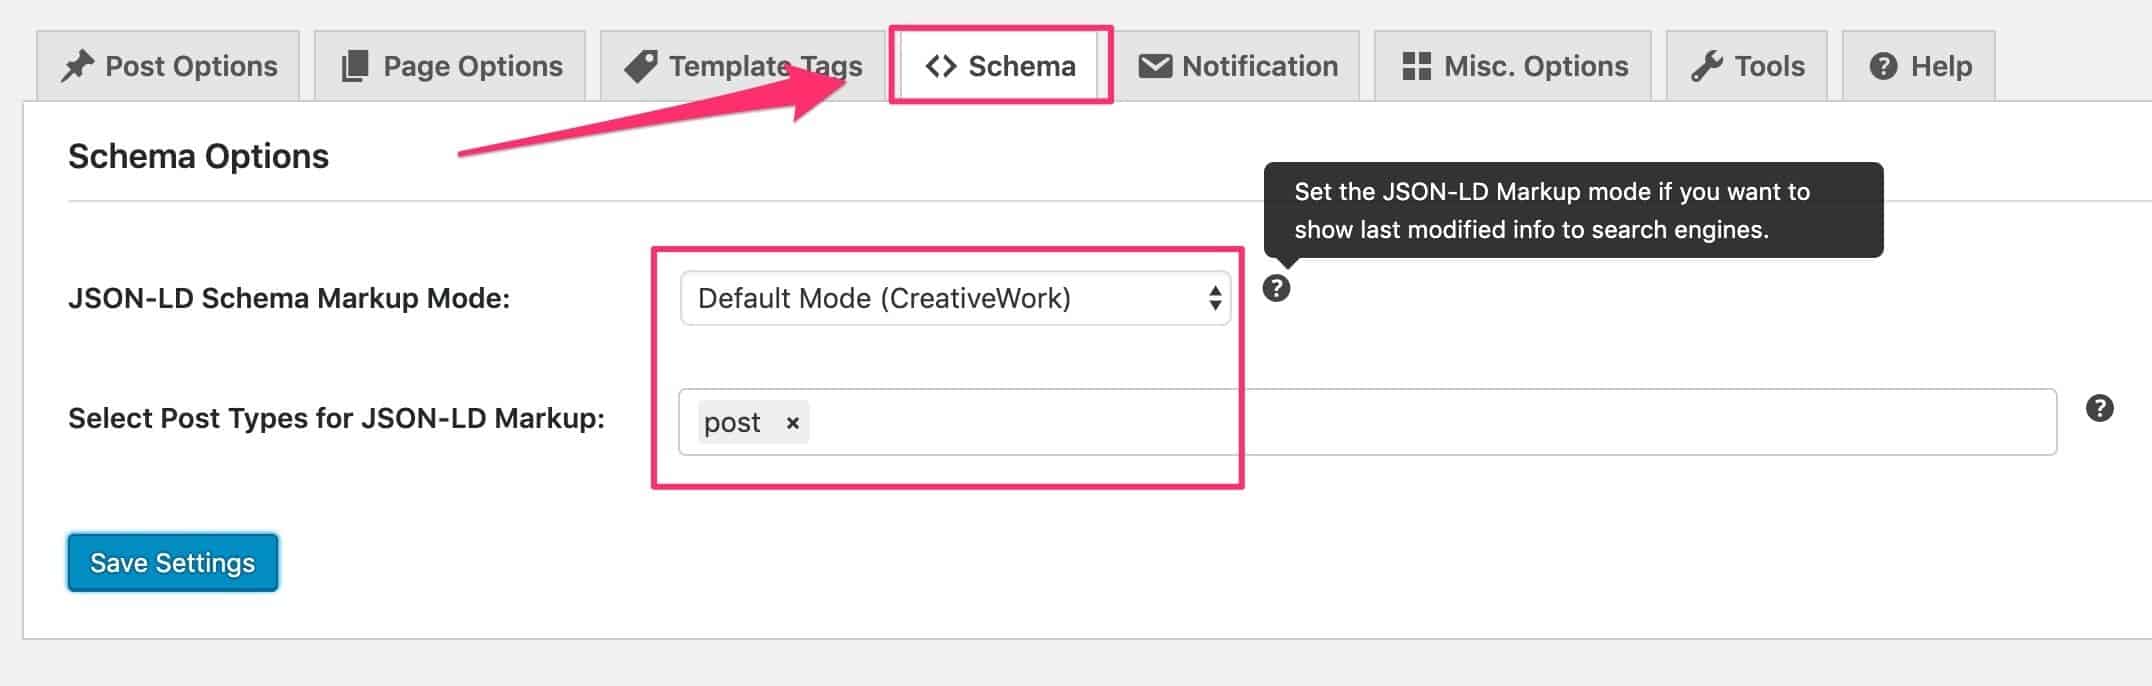Image resolution: width=2152 pixels, height=686 pixels.
Task: Click the question mark icon on Help tab
Action: click(x=1884, y=65)
